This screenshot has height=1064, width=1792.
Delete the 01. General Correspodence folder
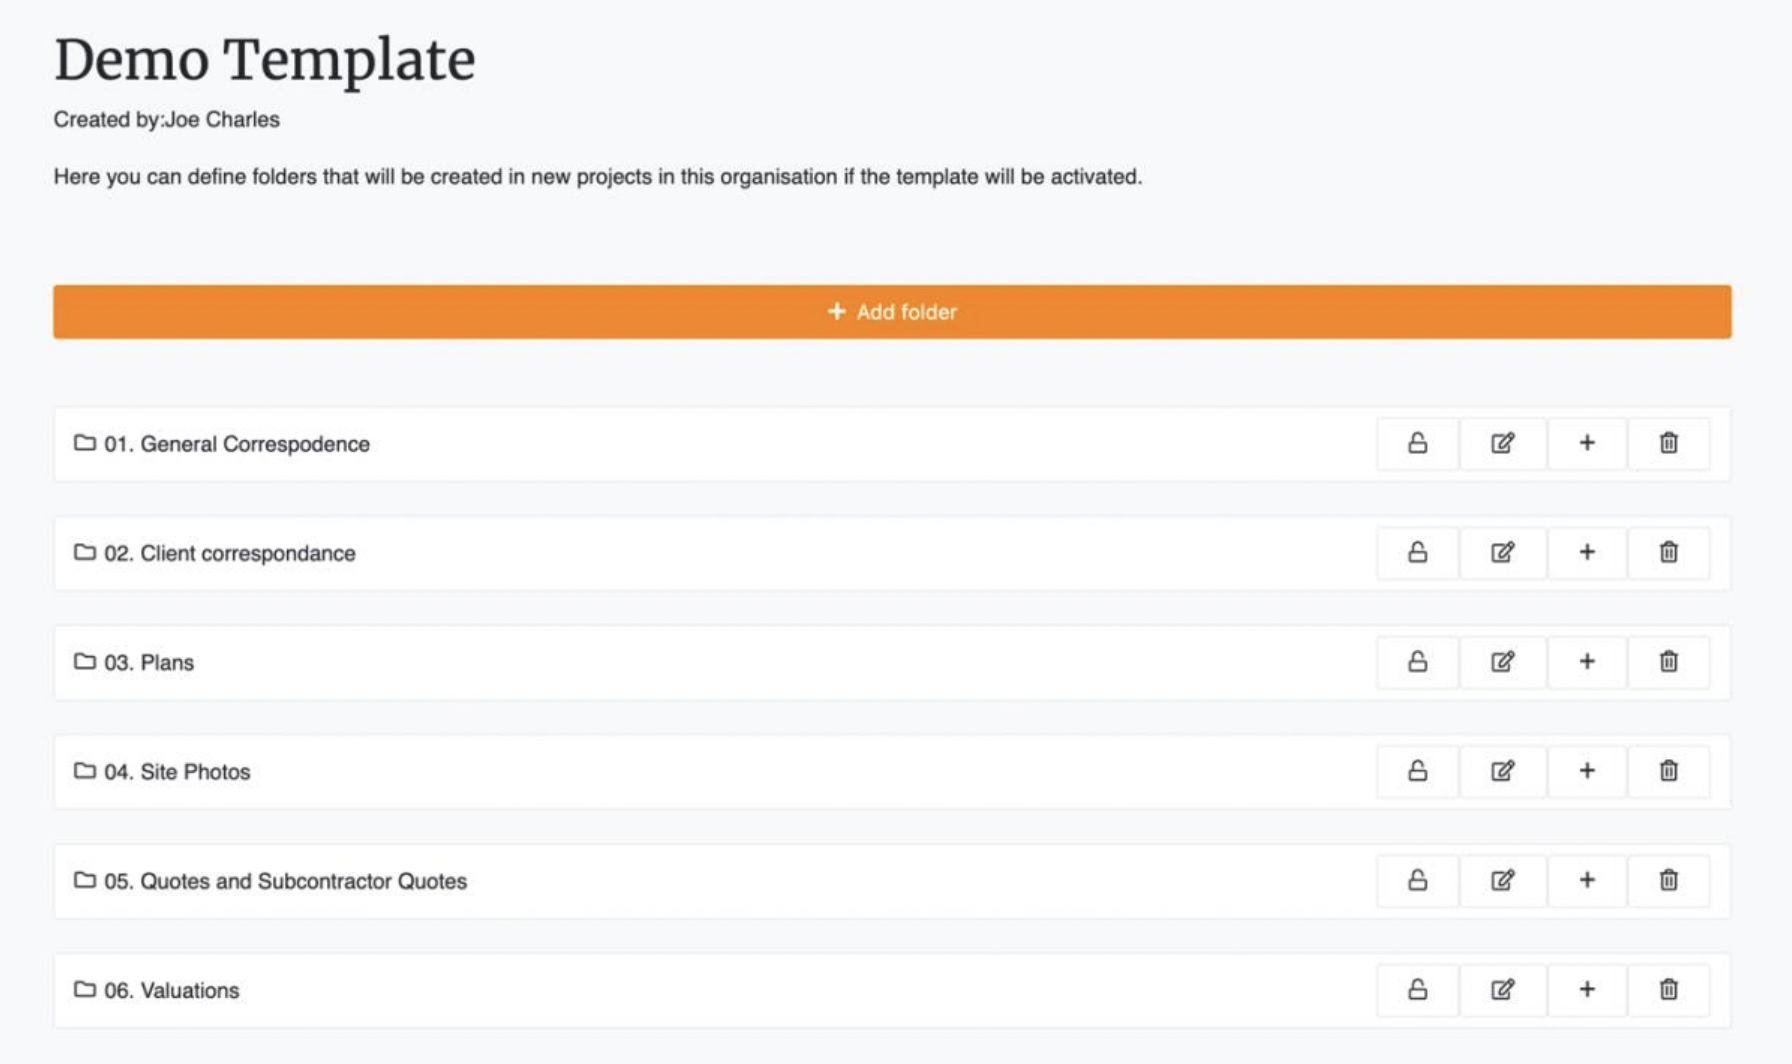1668,443
